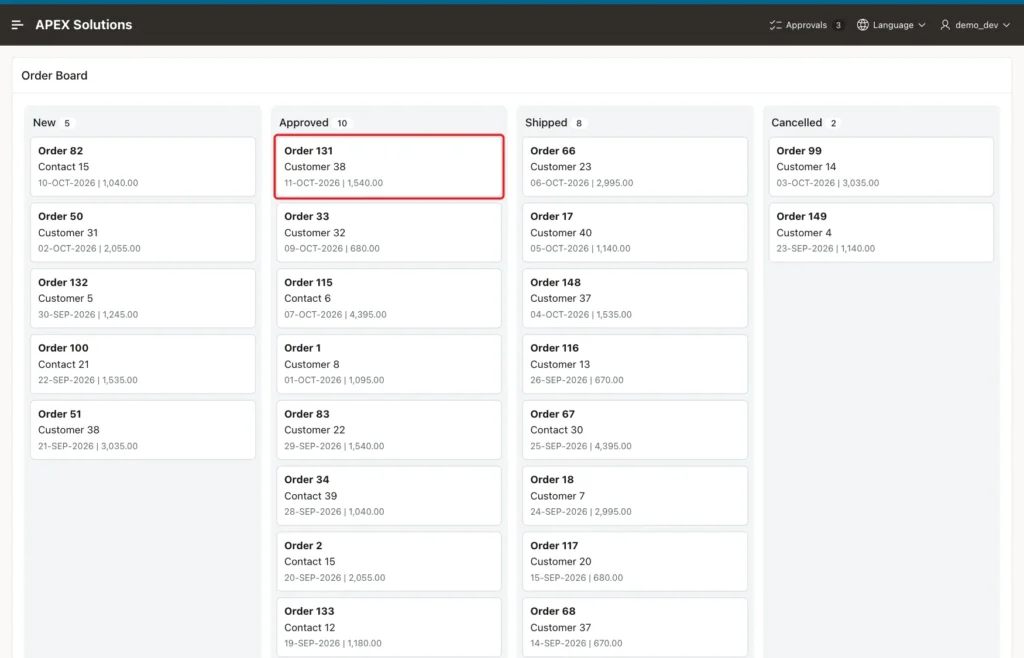Screen dimensions: 1024x658
Task: Click the Cancelled column header
Action: click(796, 123)
